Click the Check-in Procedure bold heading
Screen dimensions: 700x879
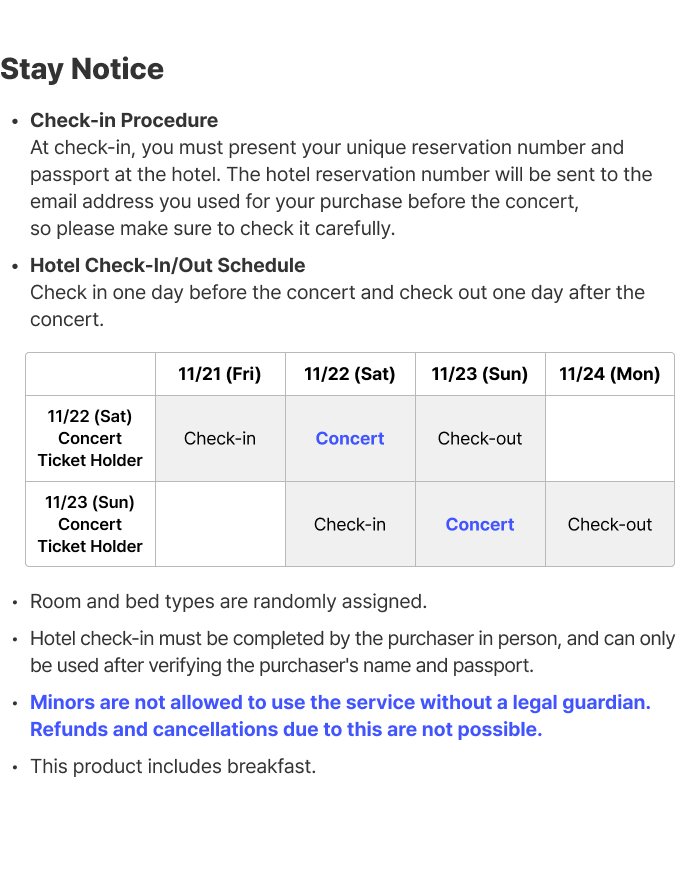click(124, 120)
